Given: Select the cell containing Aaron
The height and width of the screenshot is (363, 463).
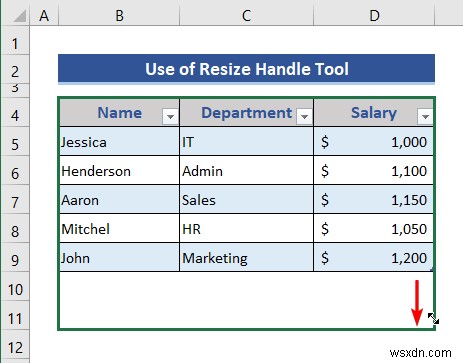Looking at the screenshot, I should 119,199.
